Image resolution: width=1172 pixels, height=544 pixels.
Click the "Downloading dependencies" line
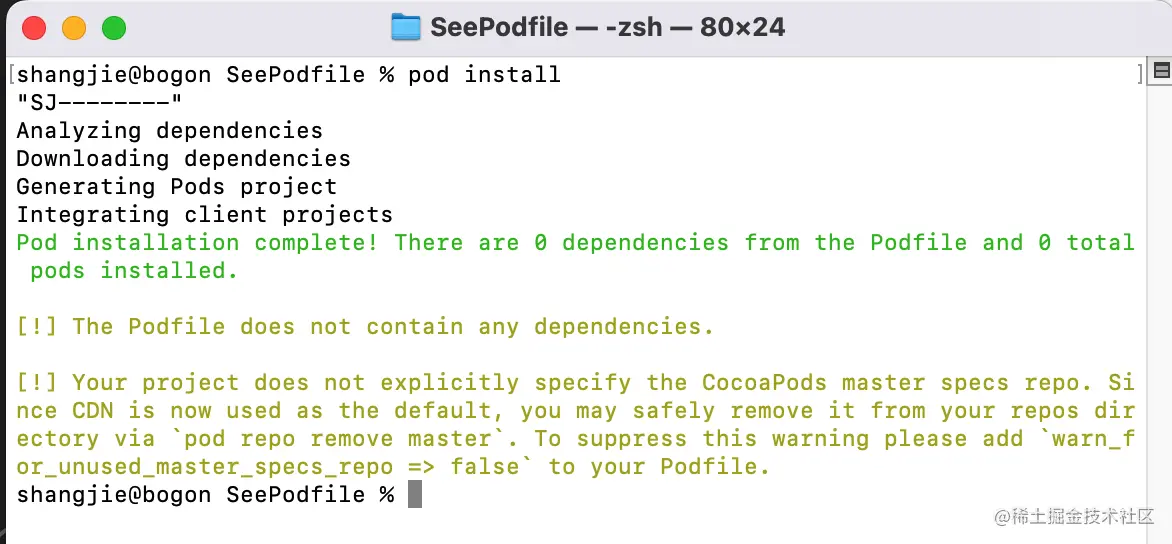pos(183,159)
